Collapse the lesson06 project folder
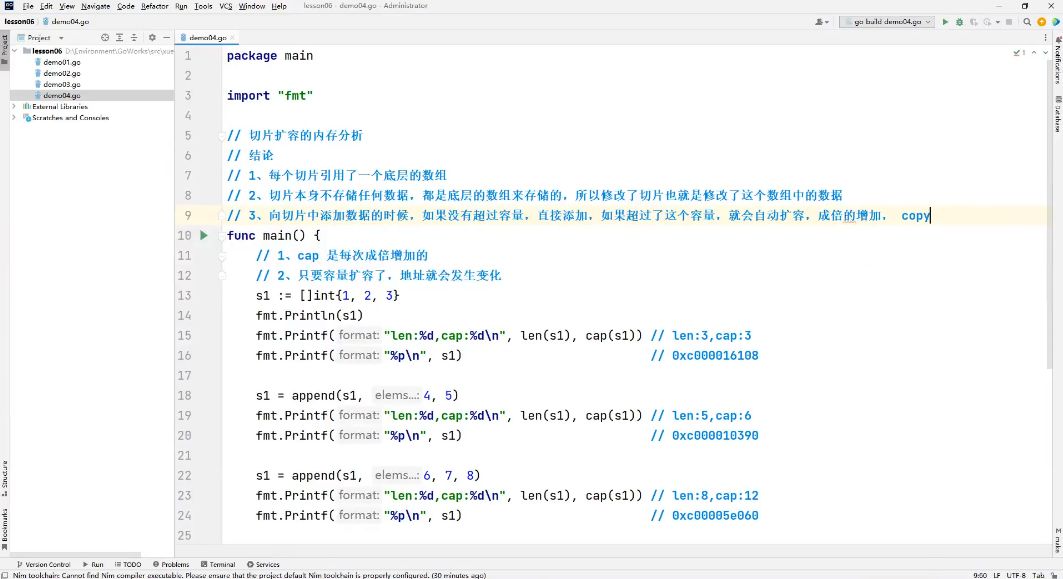 coord(15,51)
